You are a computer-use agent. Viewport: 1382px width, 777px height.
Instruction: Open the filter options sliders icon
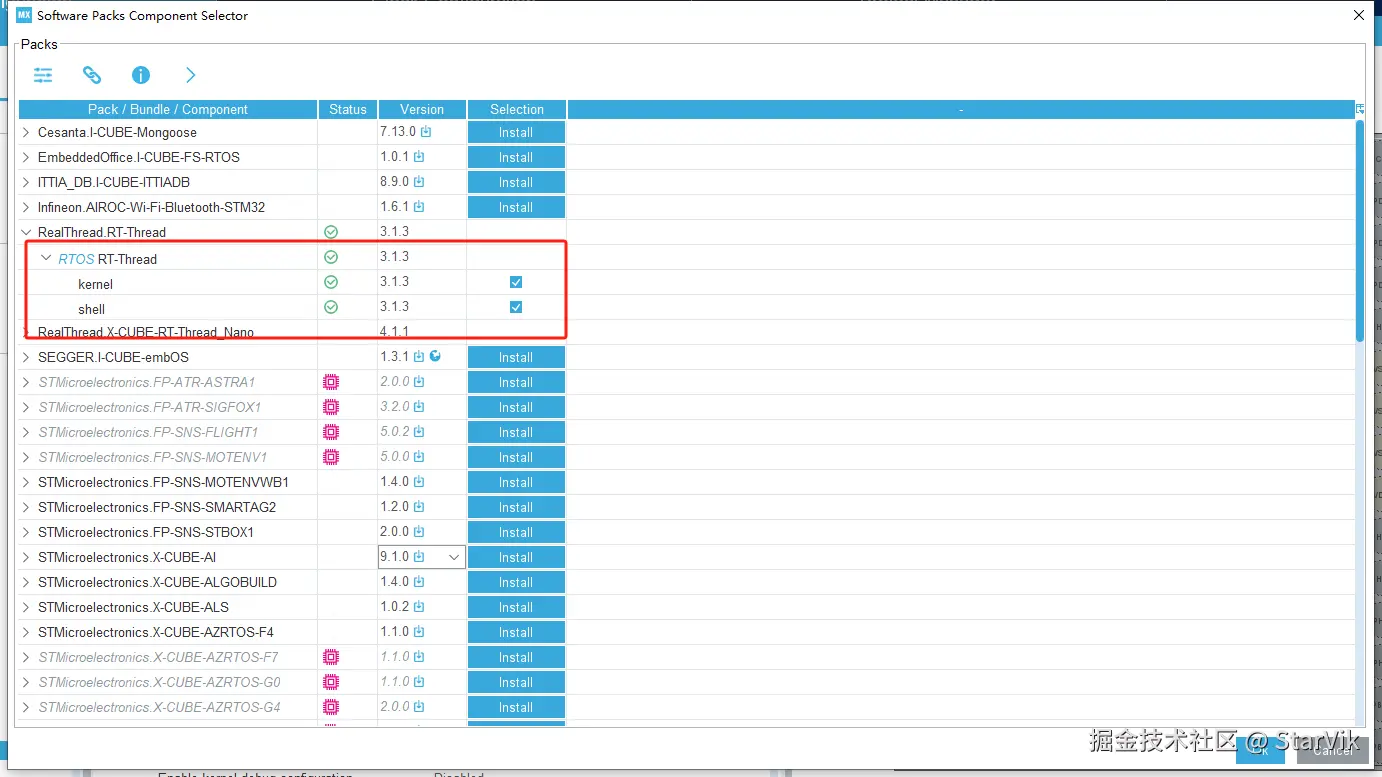(x=43, y=75)
